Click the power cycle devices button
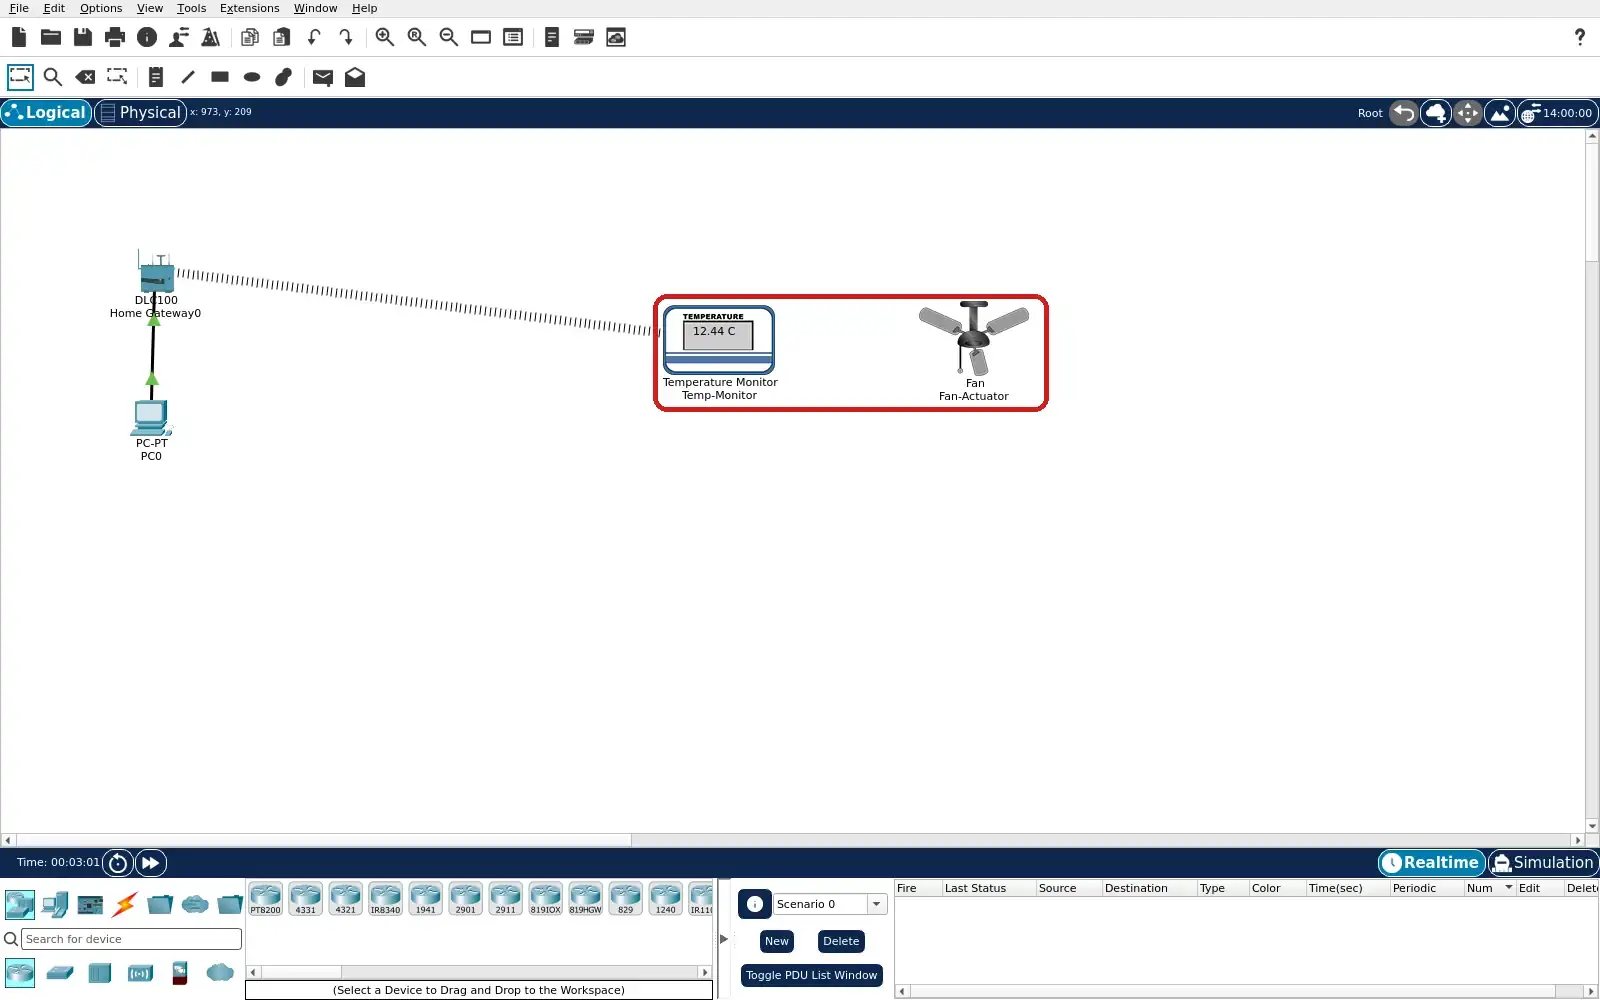1600x1000 pixels. coord(118,862)
